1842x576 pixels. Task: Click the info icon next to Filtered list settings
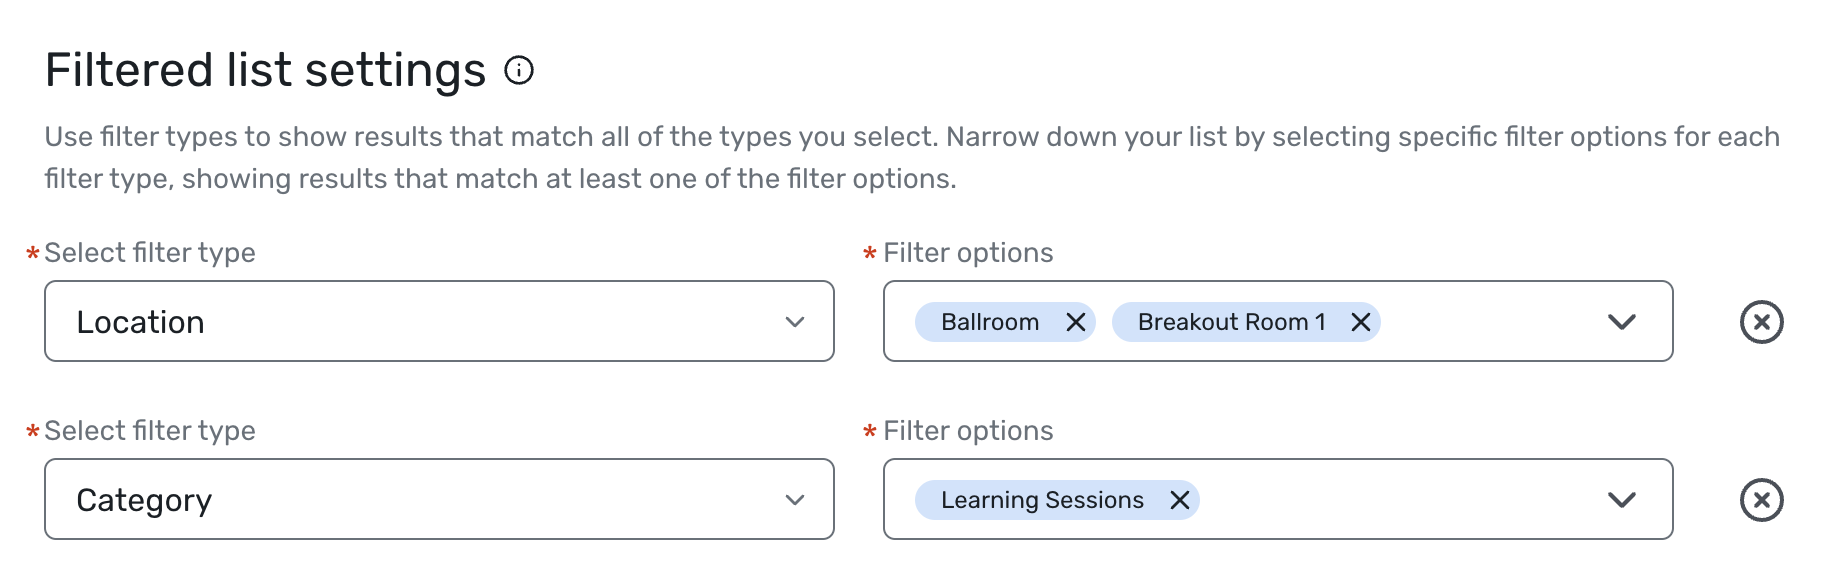[518, 70]
